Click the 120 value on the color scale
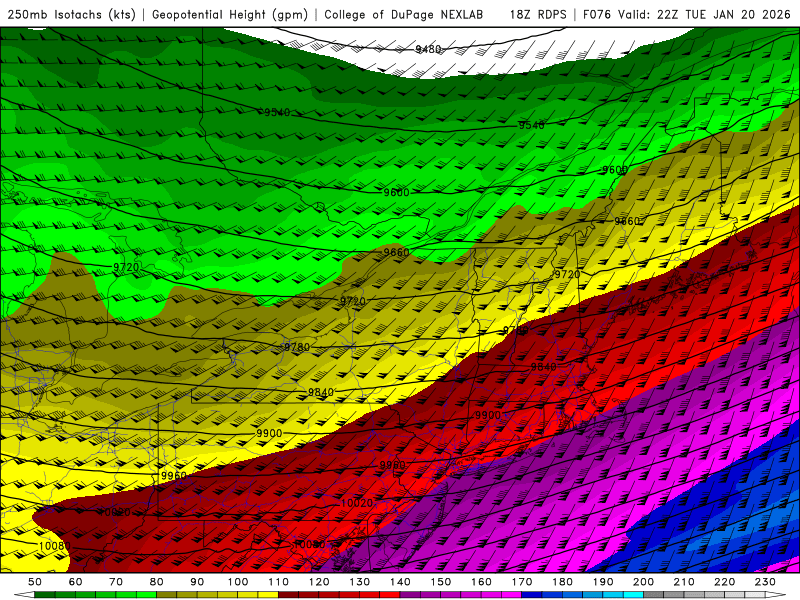The image size is (800, 600). tap(319, 582)
